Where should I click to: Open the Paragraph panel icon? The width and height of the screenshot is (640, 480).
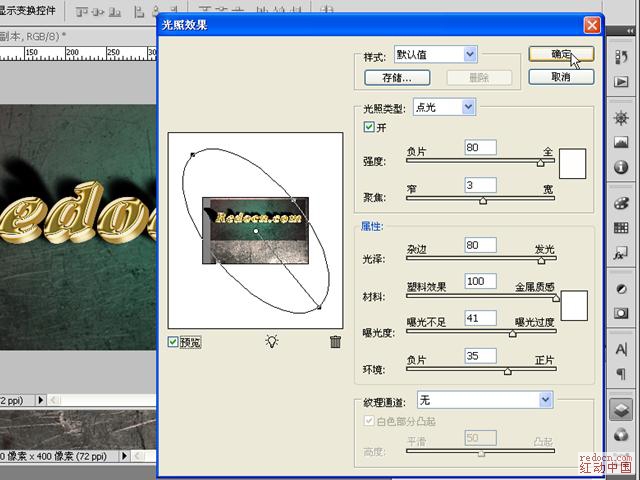pos(621,374)
